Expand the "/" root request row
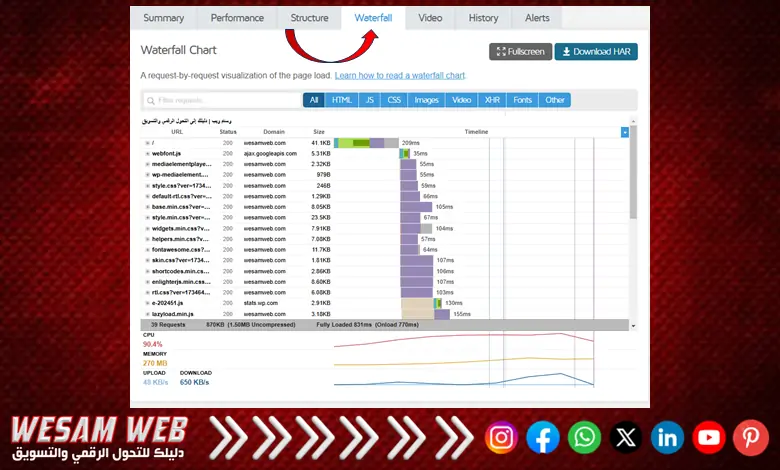Image resolution: width=780 pixels, height=470 pixels. pyautogui.click(x=147, y=143)
